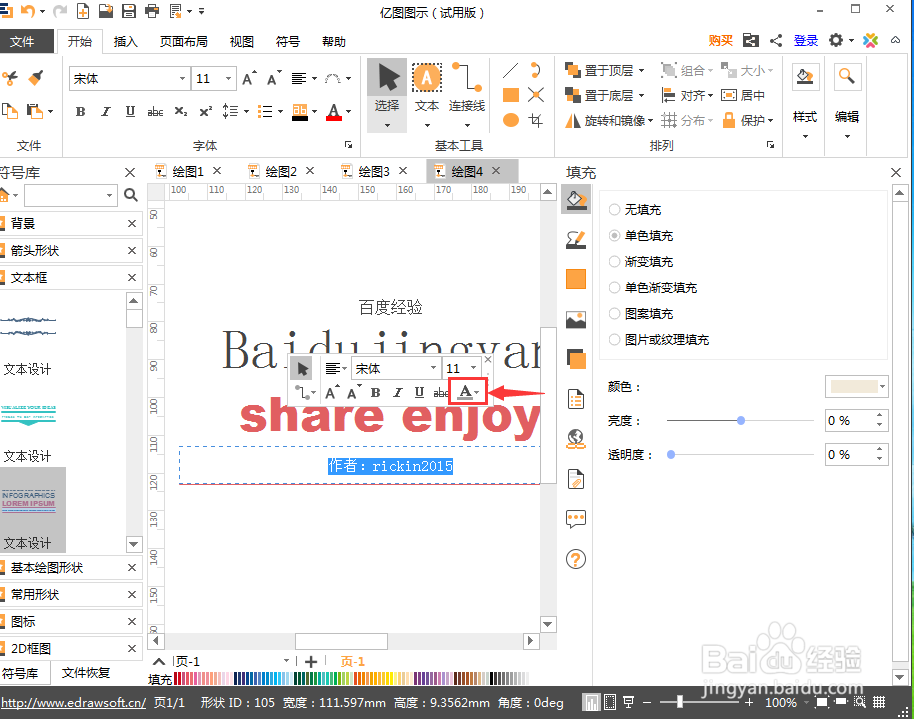This screenshot has height=719, width=914.
Task: Open the line style panel icon
Action: coord(576,239)
